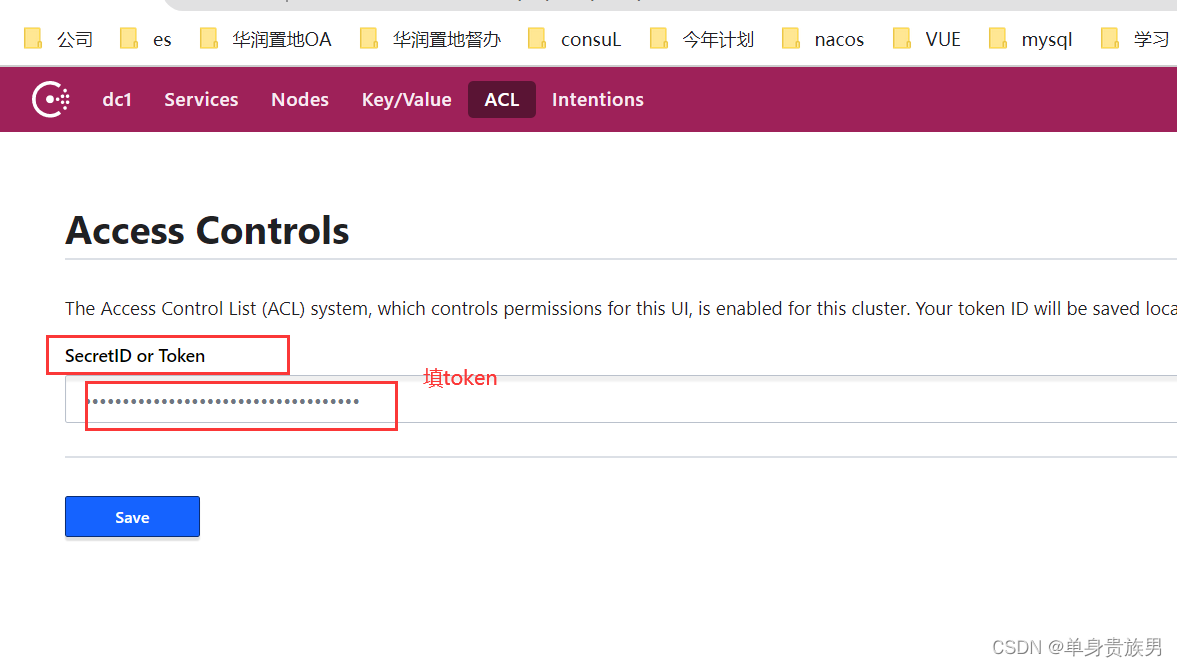Open the Intentions section
Viewport: 1177px width, 667px height.
(597, 99)
